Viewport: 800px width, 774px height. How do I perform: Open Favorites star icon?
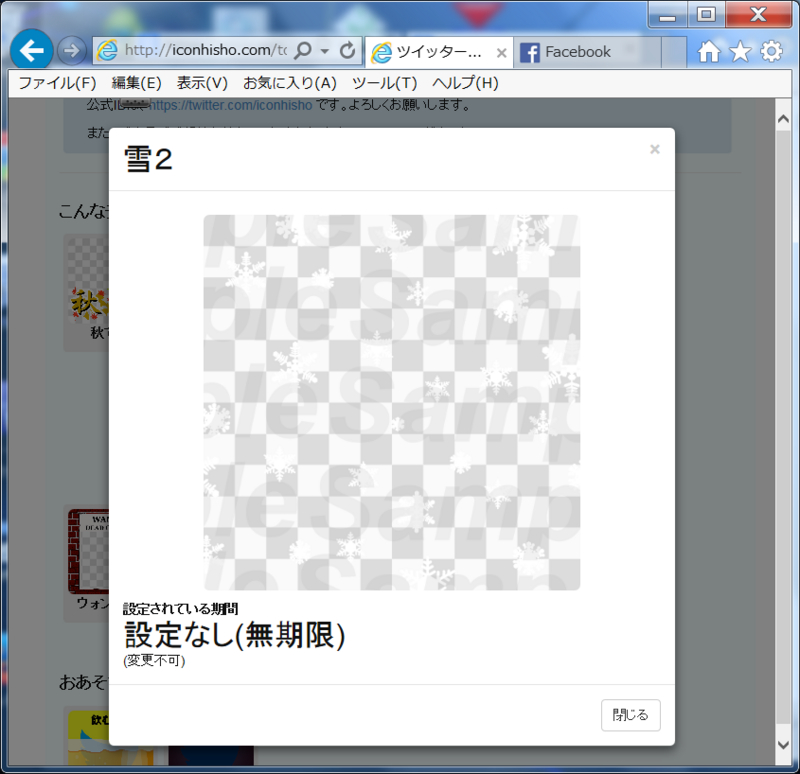coord(740,52)
